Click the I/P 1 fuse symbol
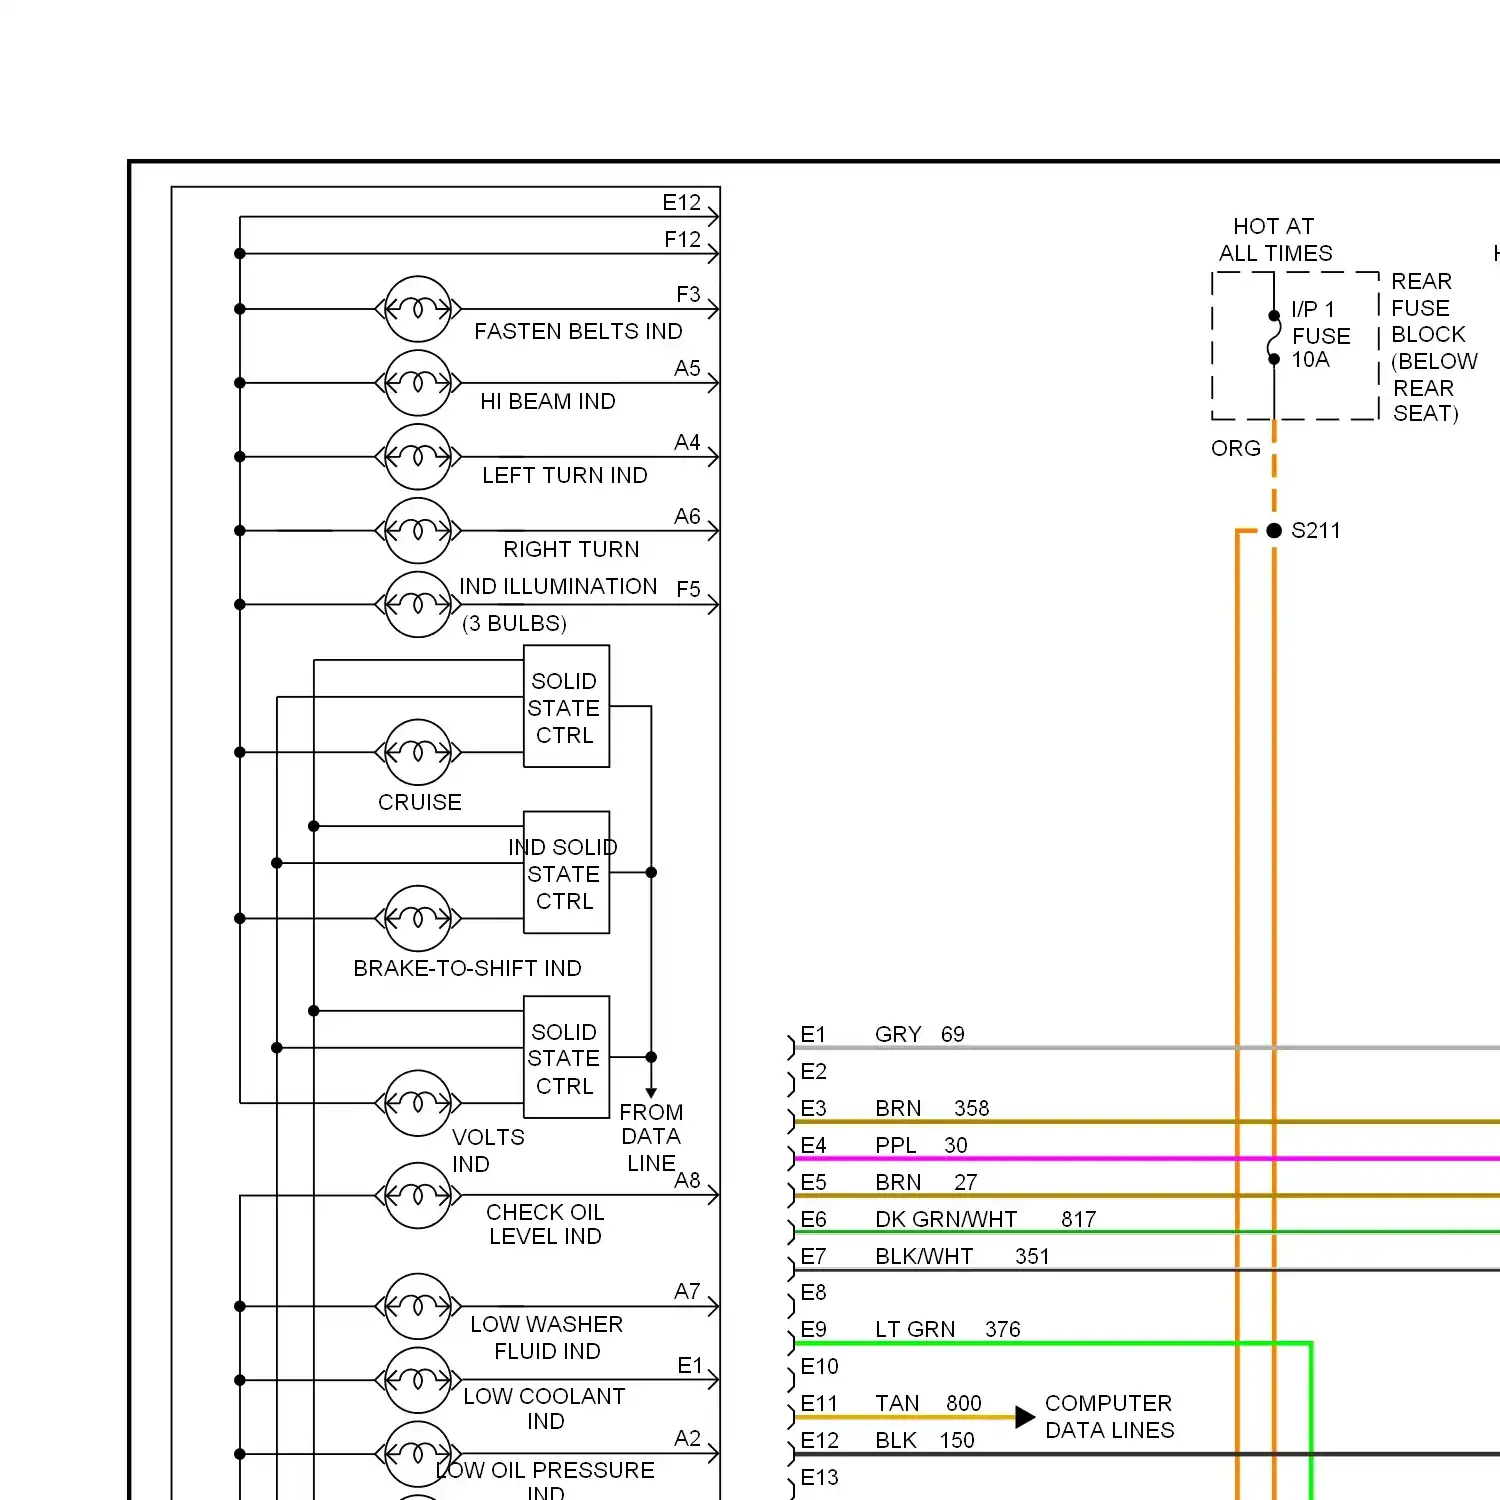 coord(1274,337)
